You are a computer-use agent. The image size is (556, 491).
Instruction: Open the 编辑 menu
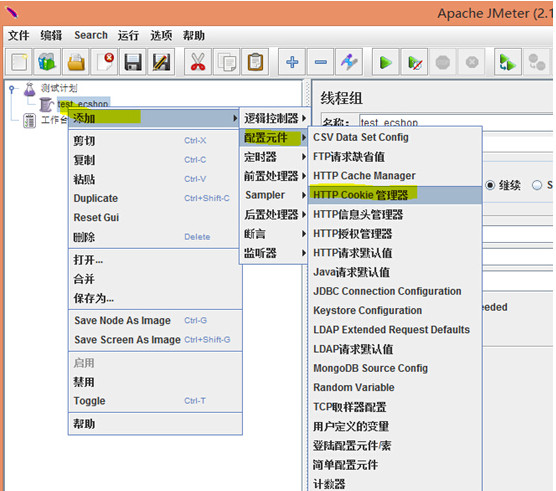(x=51, y=35)
